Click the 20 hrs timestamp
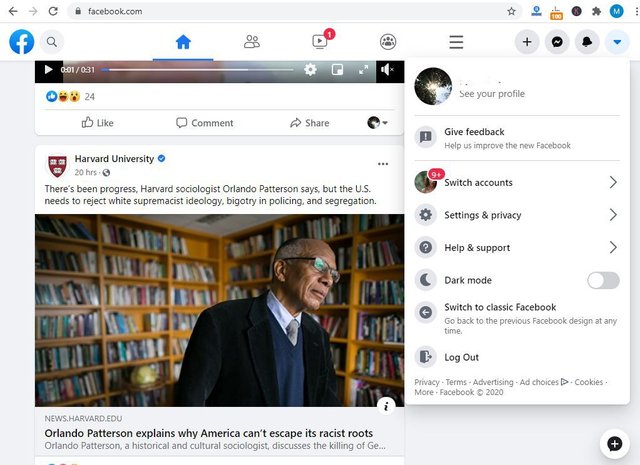 [86, 172]
